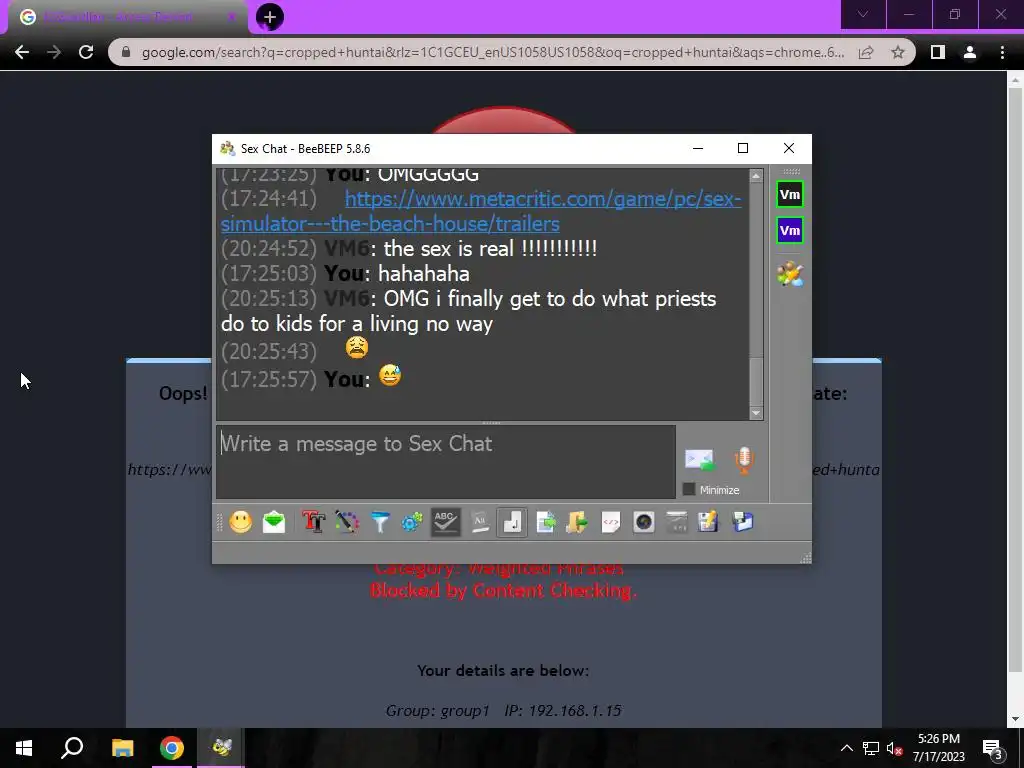Click the muted volume tray icon
Viewport: 1024px width, 768px height.
894,748
